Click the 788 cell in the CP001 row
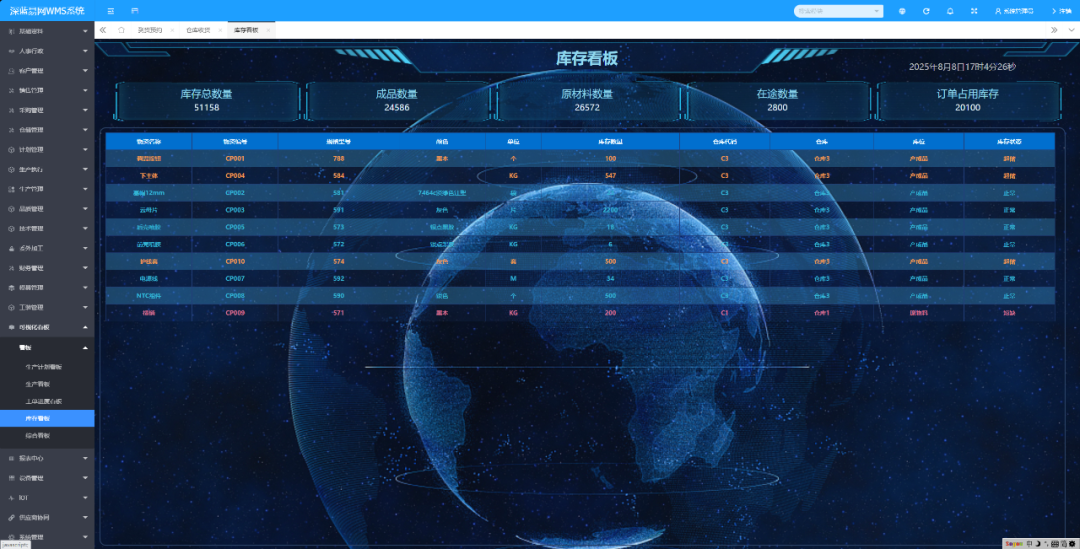 coord(338,158)
